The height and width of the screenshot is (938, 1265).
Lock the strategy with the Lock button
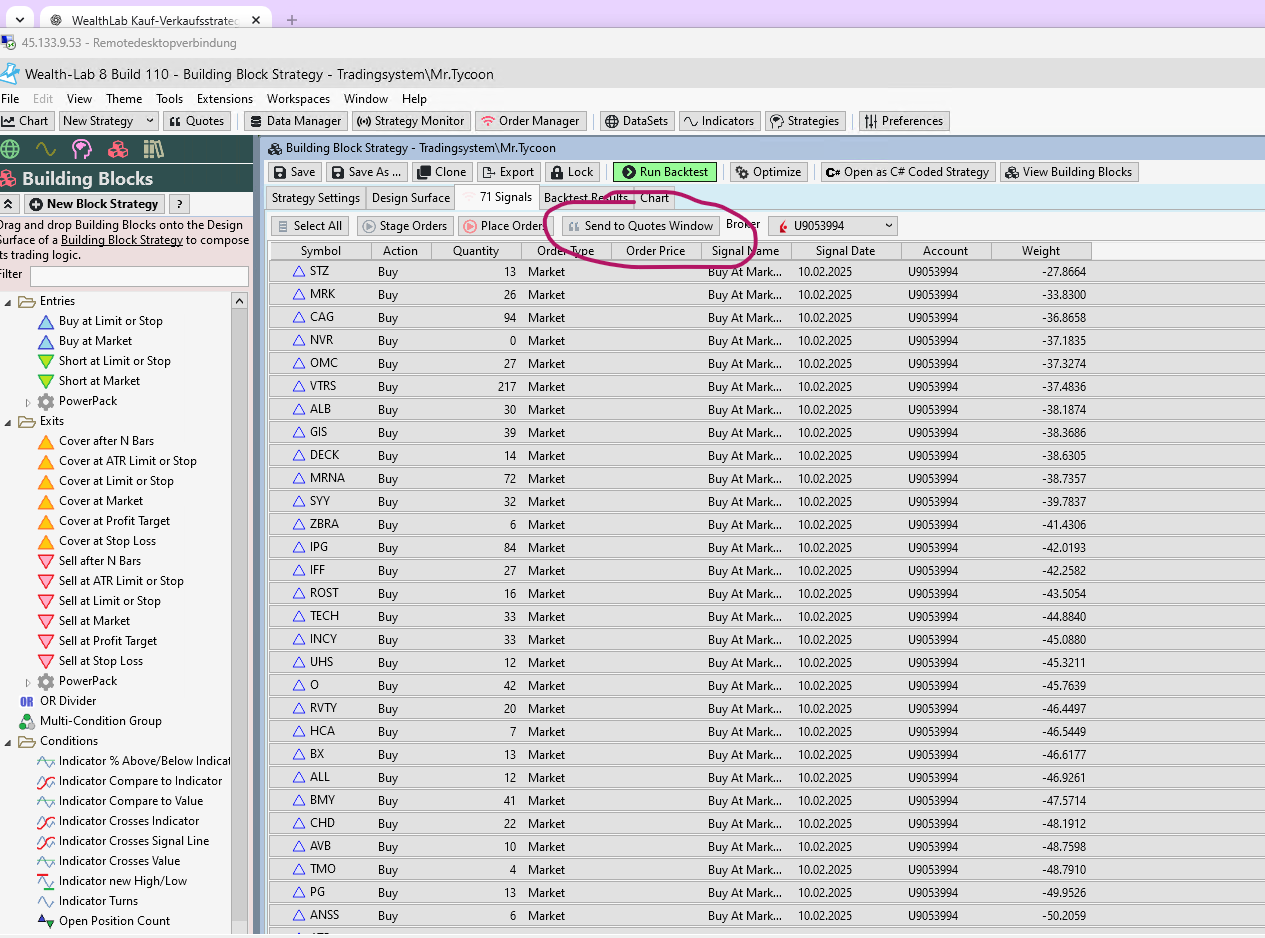point(572,172)
